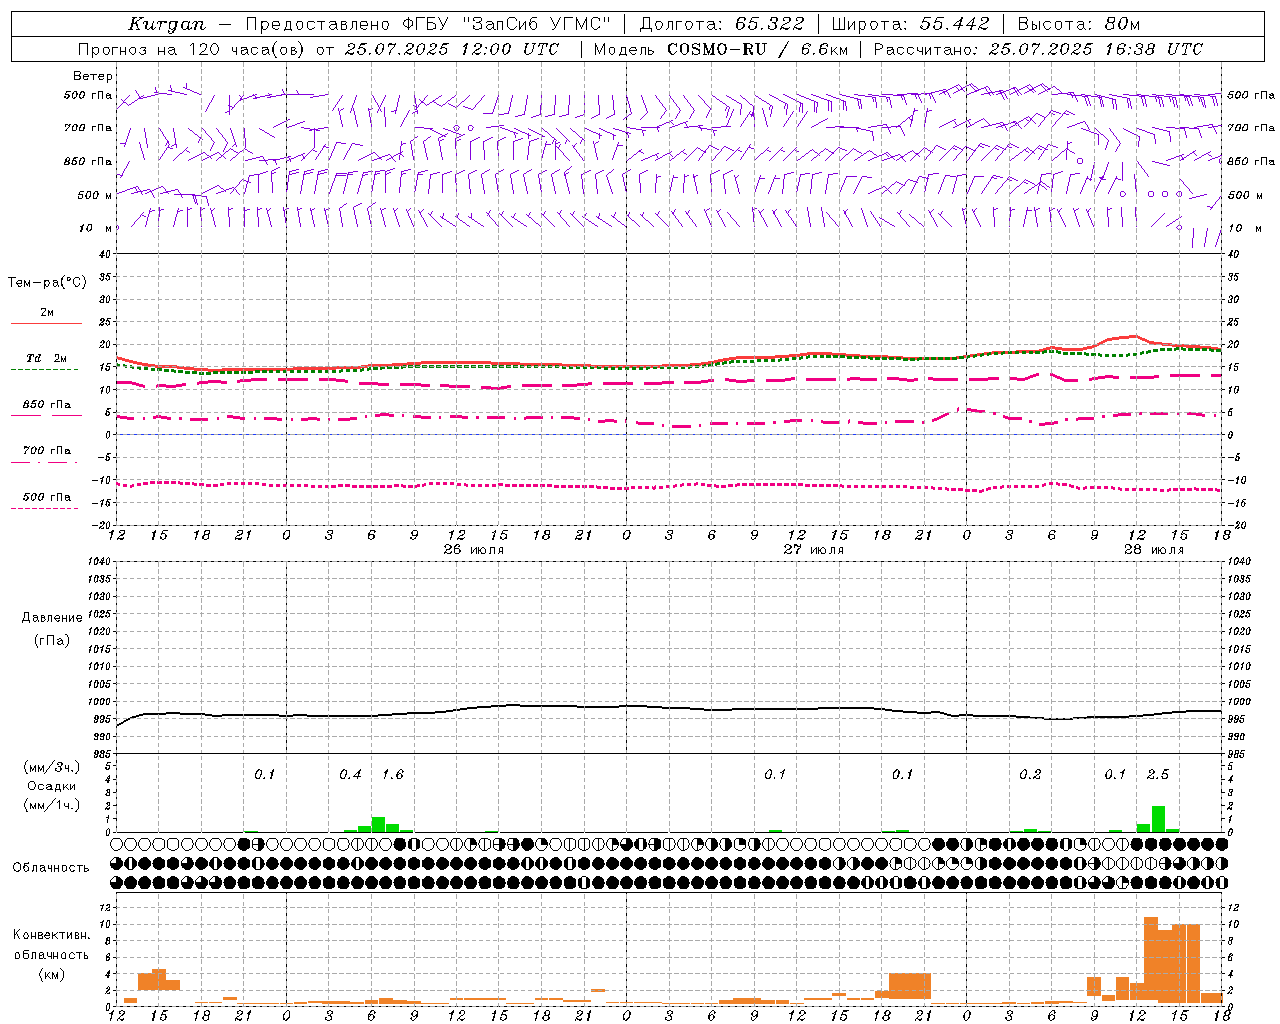
Task: Click the (мм/1ч.) precipitation unit label
Action: click(52, 805)
